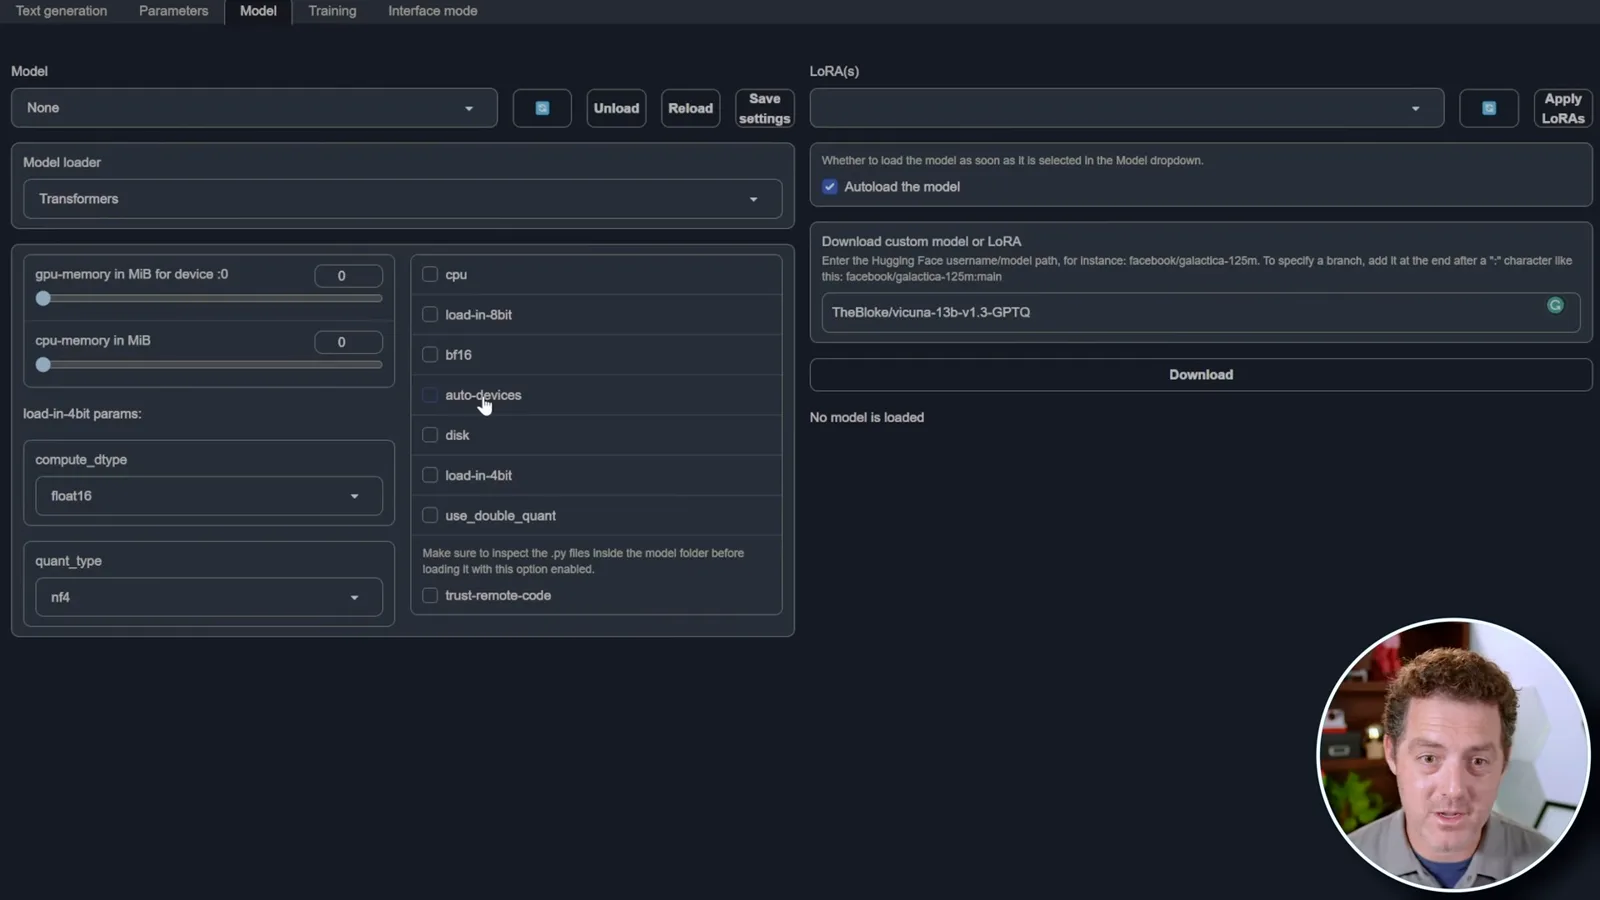Open the Parameters tab

coord(174,11)
